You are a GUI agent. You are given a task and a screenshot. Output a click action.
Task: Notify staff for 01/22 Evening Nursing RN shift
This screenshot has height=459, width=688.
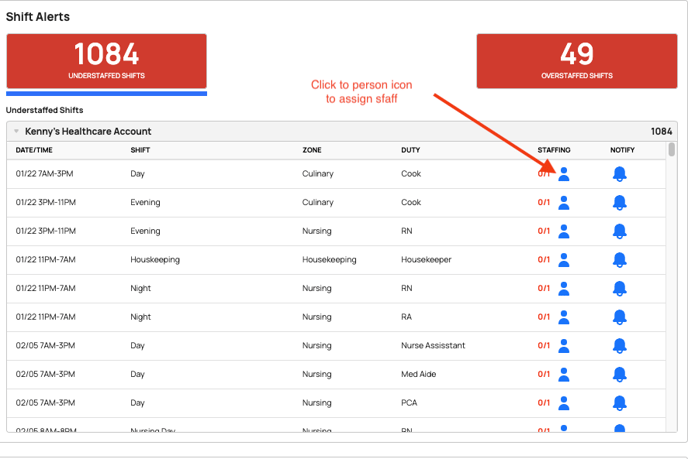point(620,231)
